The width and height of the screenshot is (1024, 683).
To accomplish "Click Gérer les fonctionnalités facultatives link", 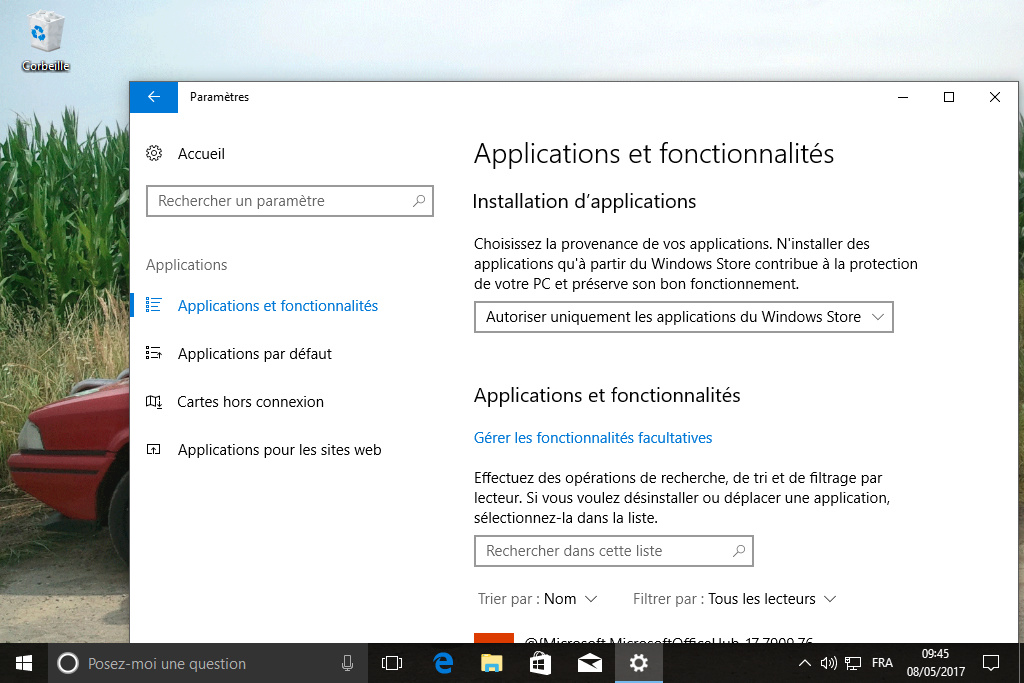I will [x=593, y=438].
